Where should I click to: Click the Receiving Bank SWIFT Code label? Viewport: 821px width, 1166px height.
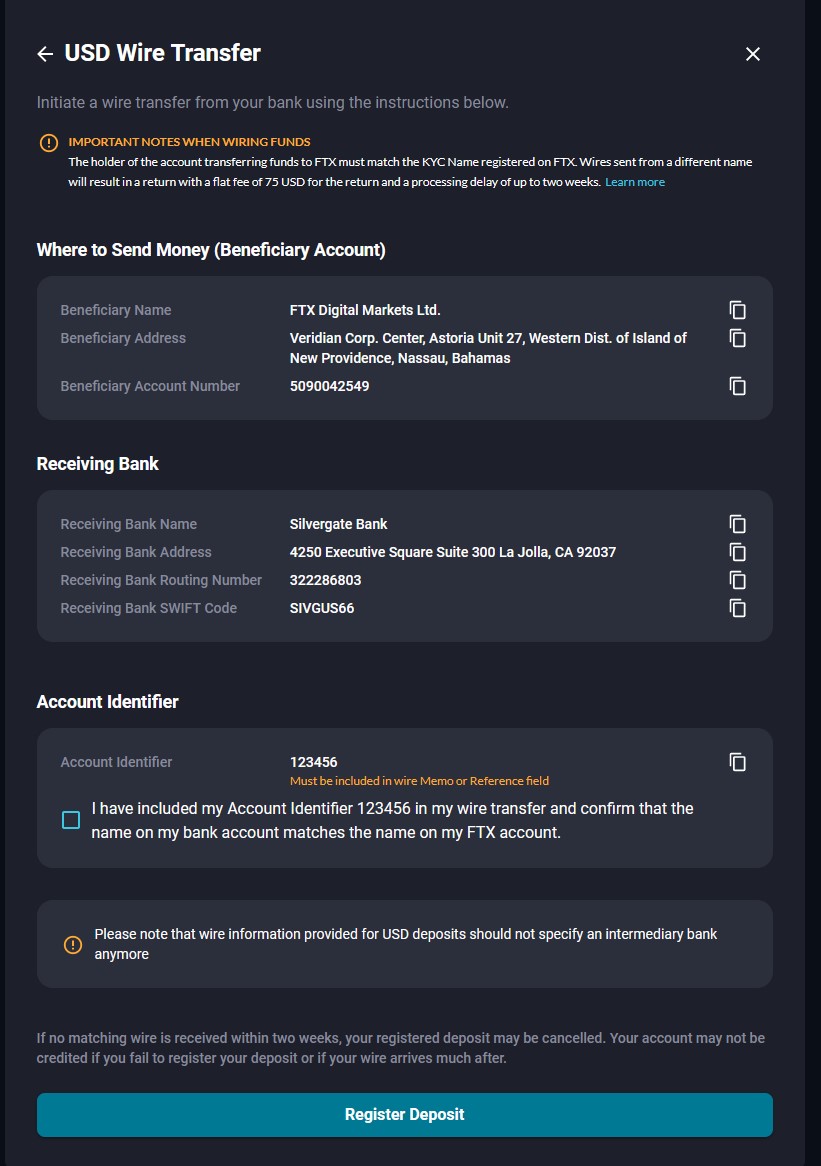tap(149, 608)
